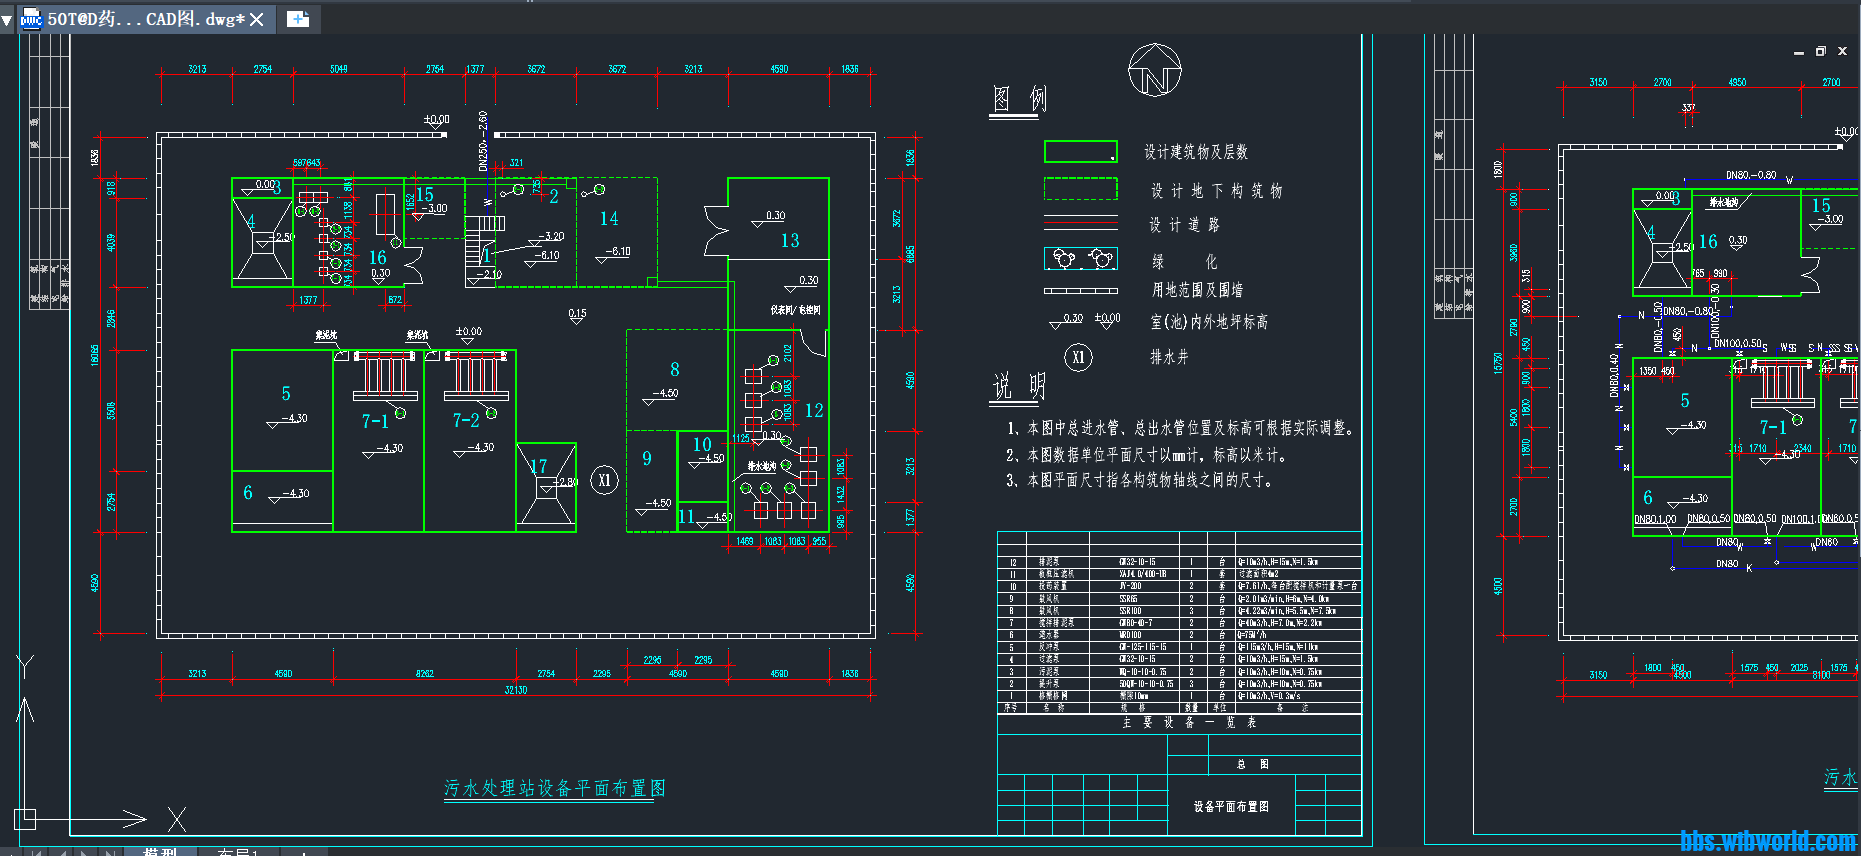Go to the next layout tab arrow
The image size is (1861, 856).
point(85,852)
